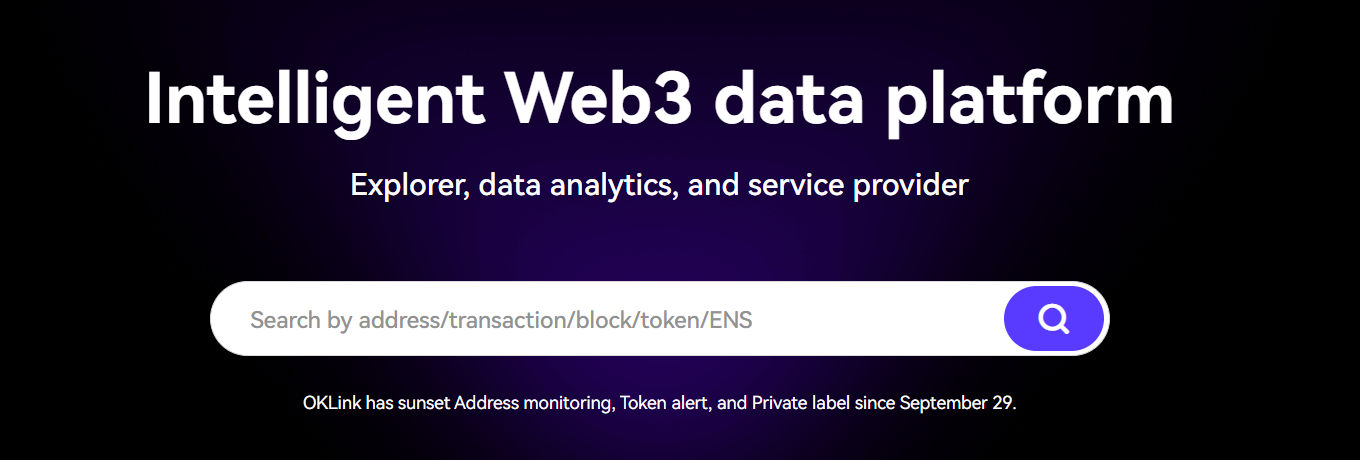Click the "Intelligent Web3 data platform" headline
Image resolution: width=1360 pixels, height=460 pixels.
pos(659,99)
